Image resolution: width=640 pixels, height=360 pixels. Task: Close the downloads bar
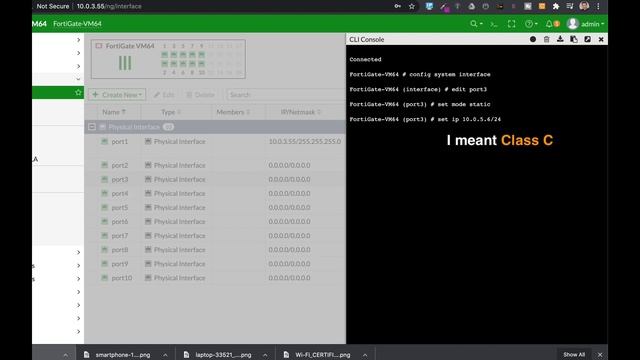[600, 355]
